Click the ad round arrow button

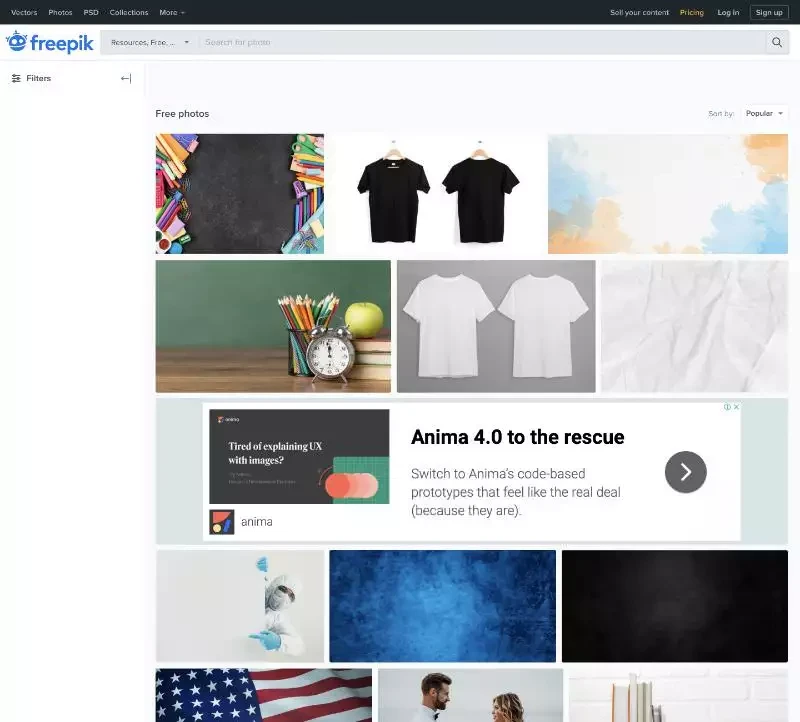(685, 472)
